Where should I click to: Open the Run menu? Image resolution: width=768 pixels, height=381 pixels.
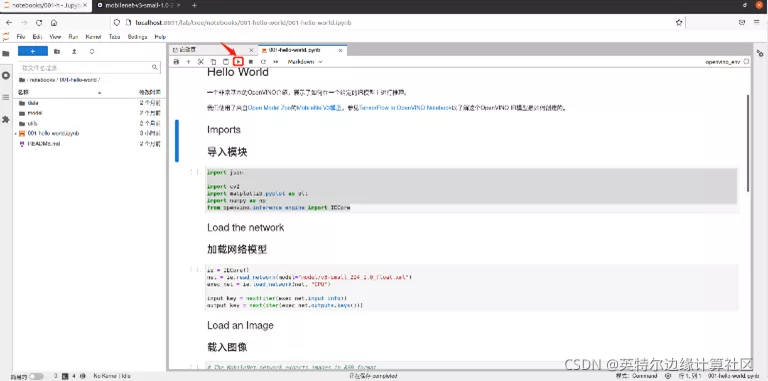click(x=73, y=37)
